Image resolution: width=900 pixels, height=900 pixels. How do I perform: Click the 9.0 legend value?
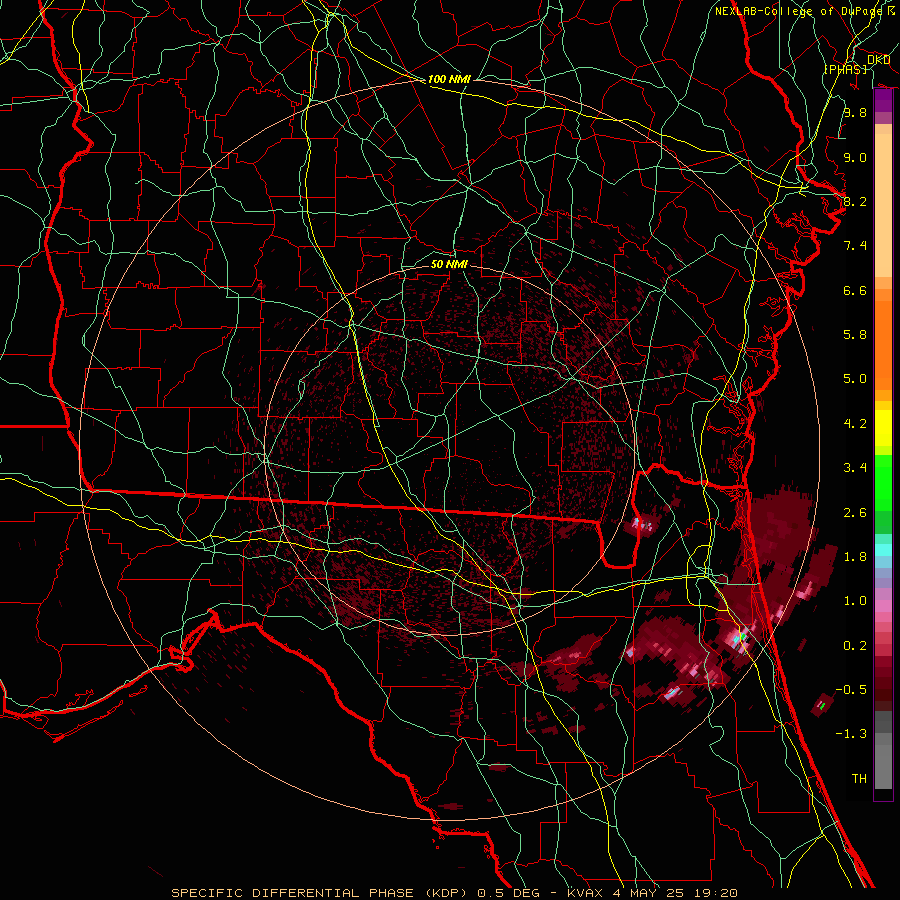pos(855,157)
